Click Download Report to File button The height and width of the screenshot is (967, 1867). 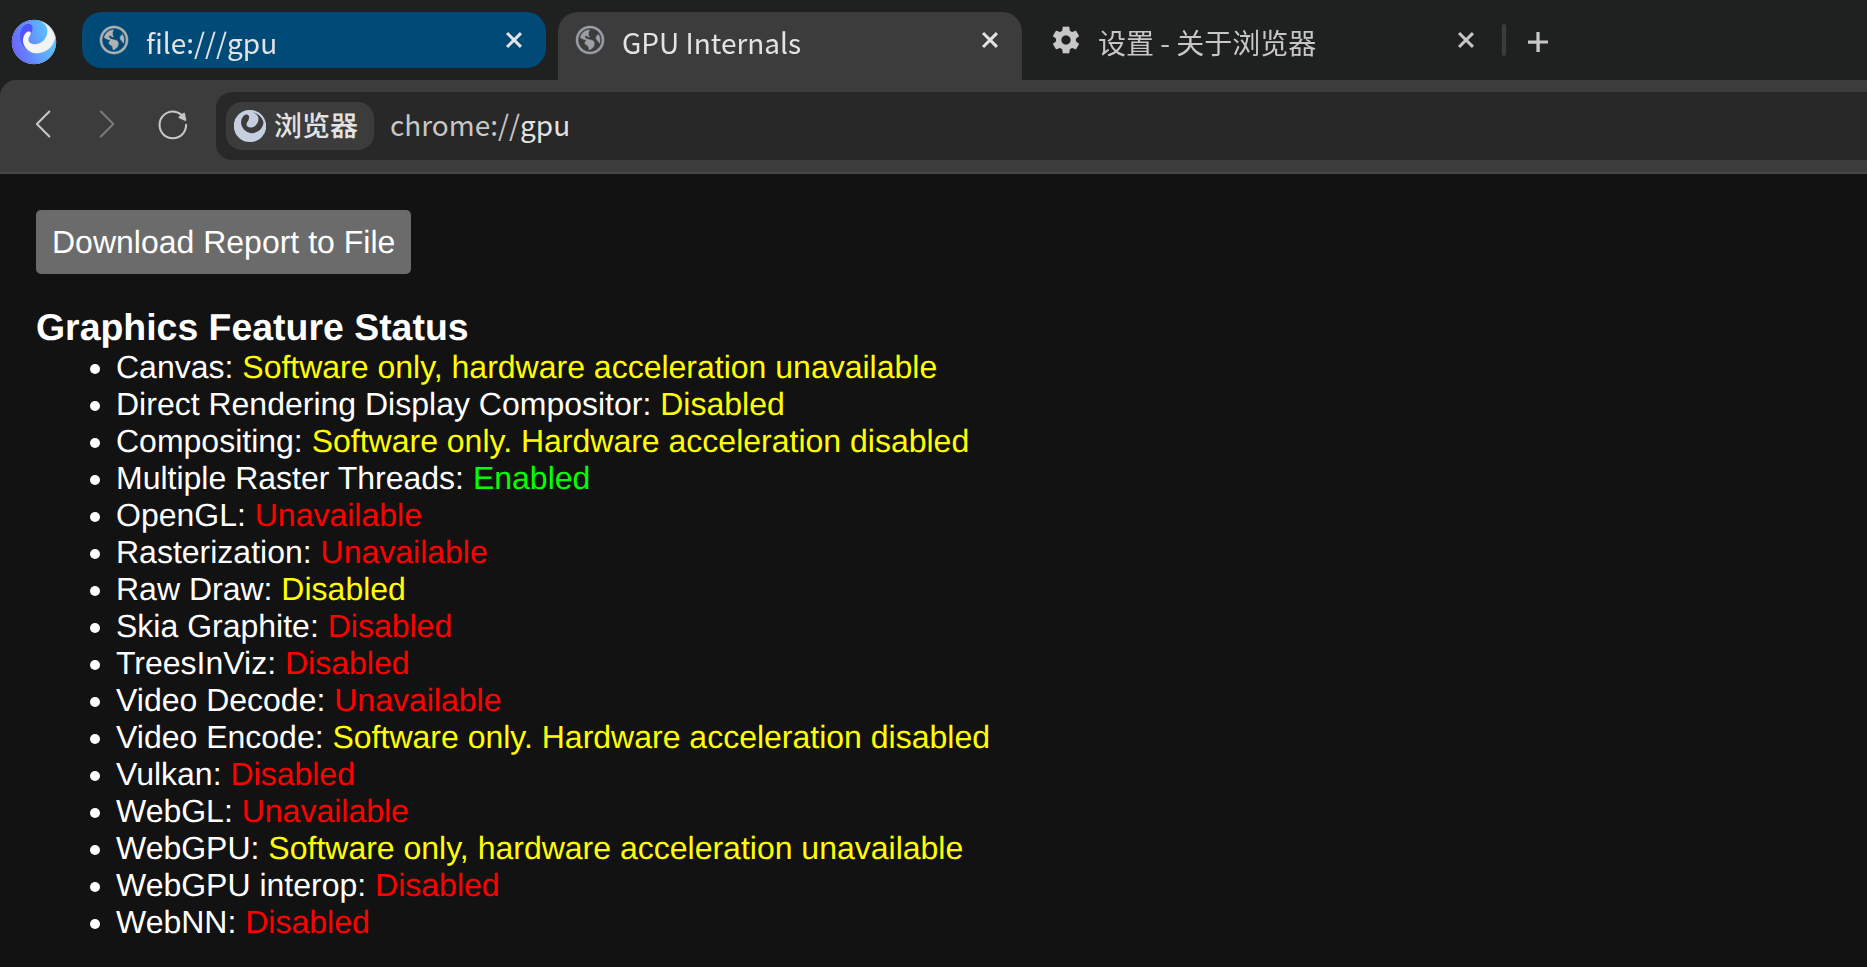pyautogui.click(x=223, y=242)
